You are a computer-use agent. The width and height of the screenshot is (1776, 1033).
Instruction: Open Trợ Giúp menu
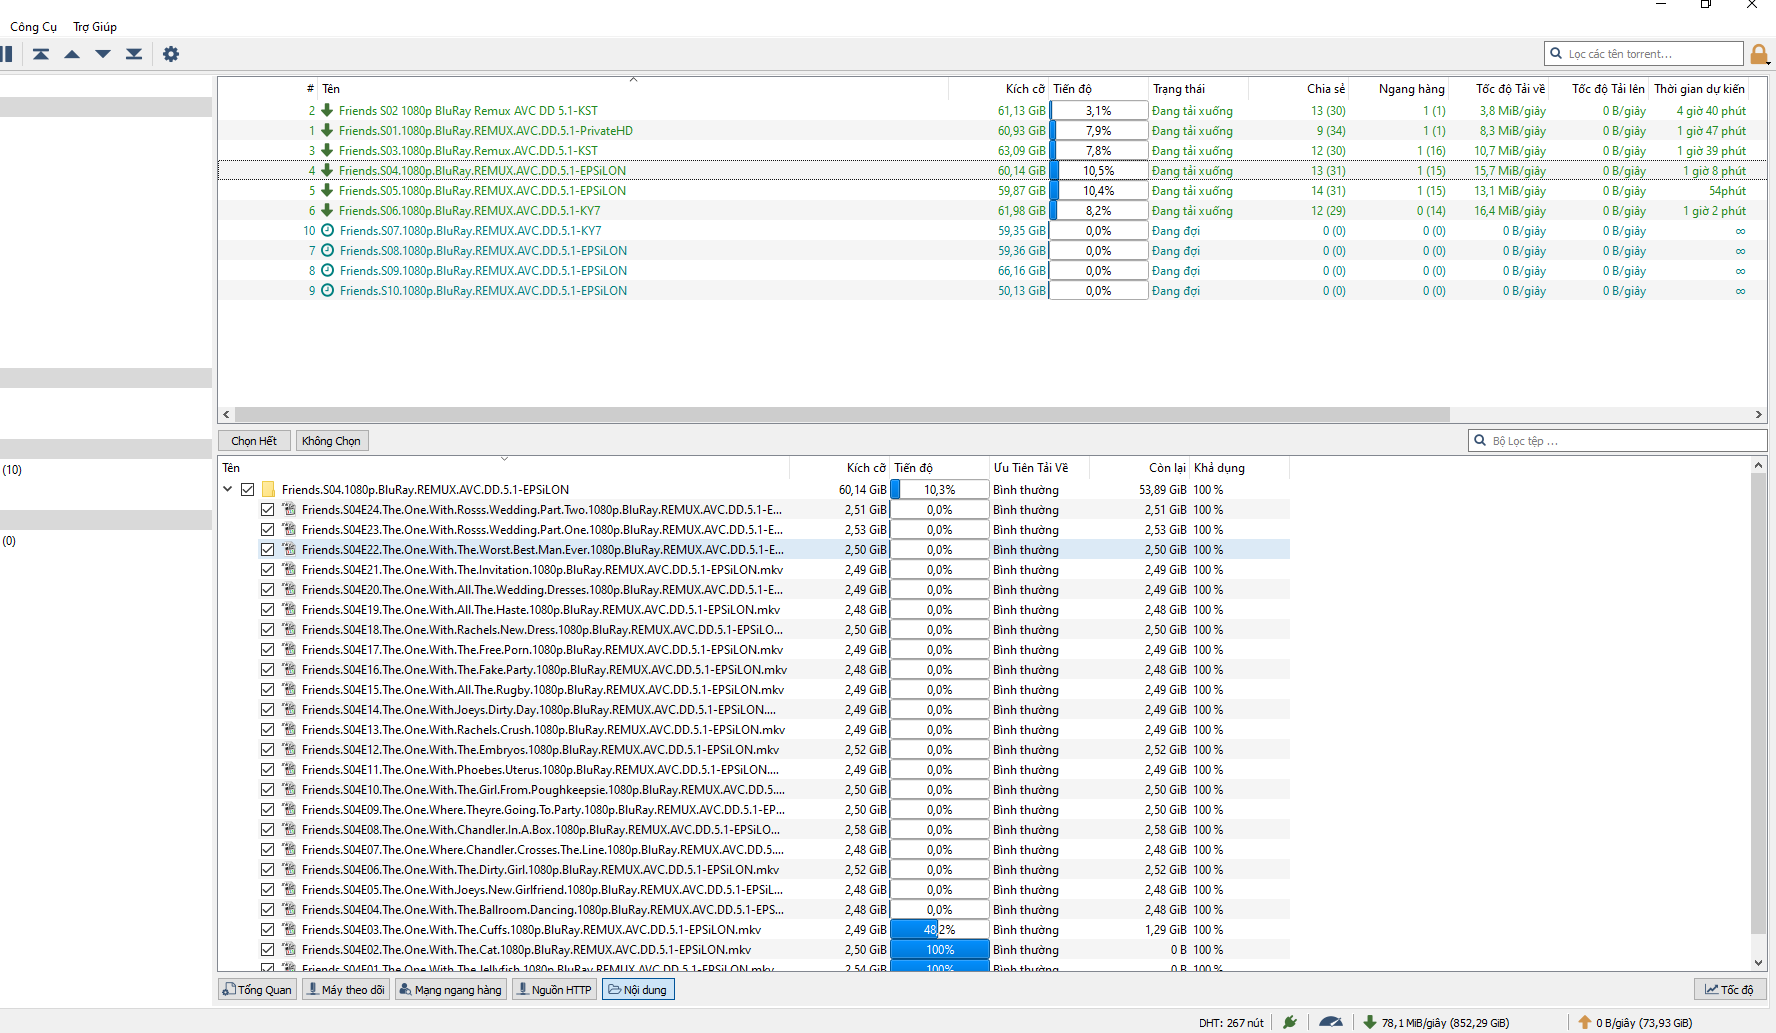(x=95, y=27)
